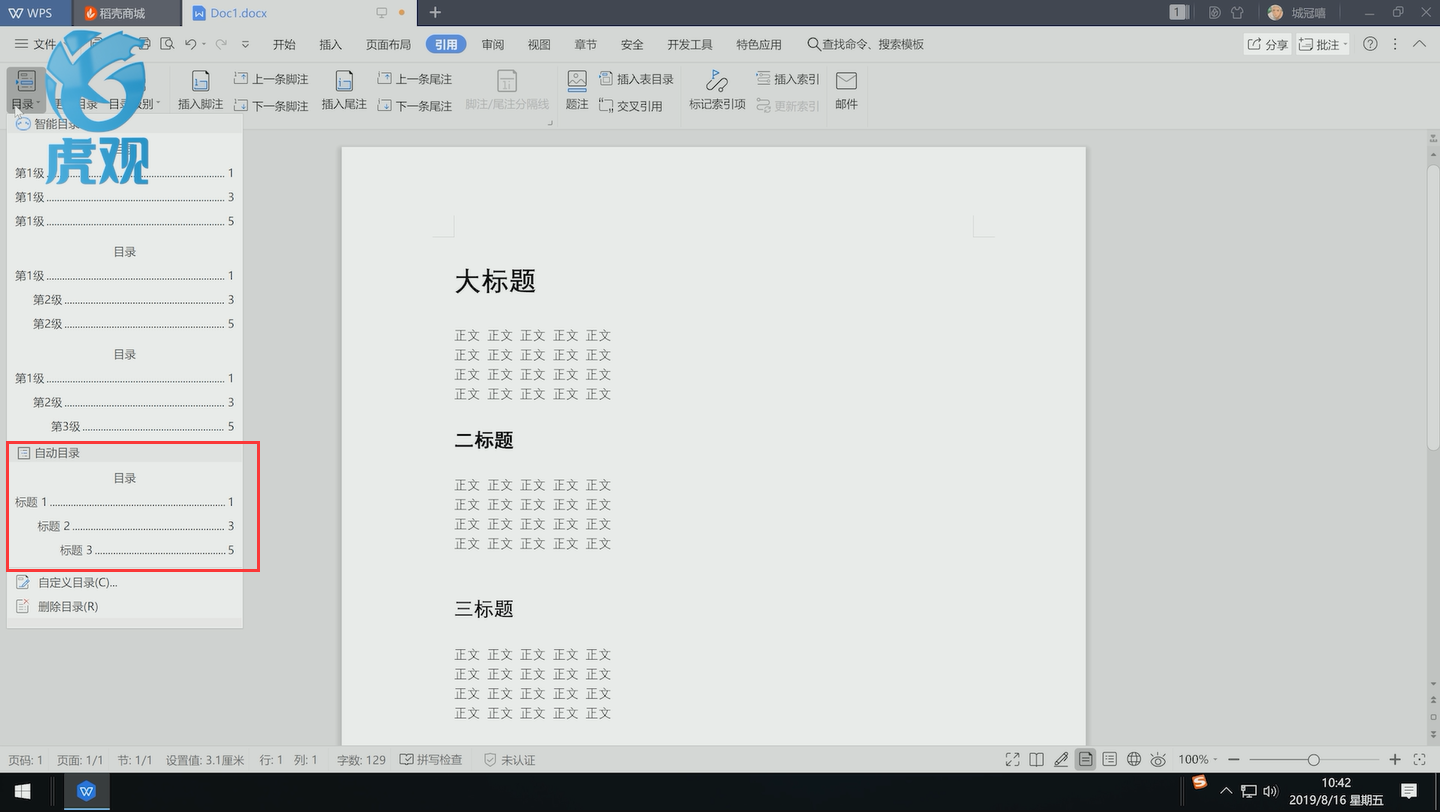Select the three-level 智能目录 template with 第3级
The width and height of the screenshot is (1440, 812).
pyautogui.click(x=125, y=391)
